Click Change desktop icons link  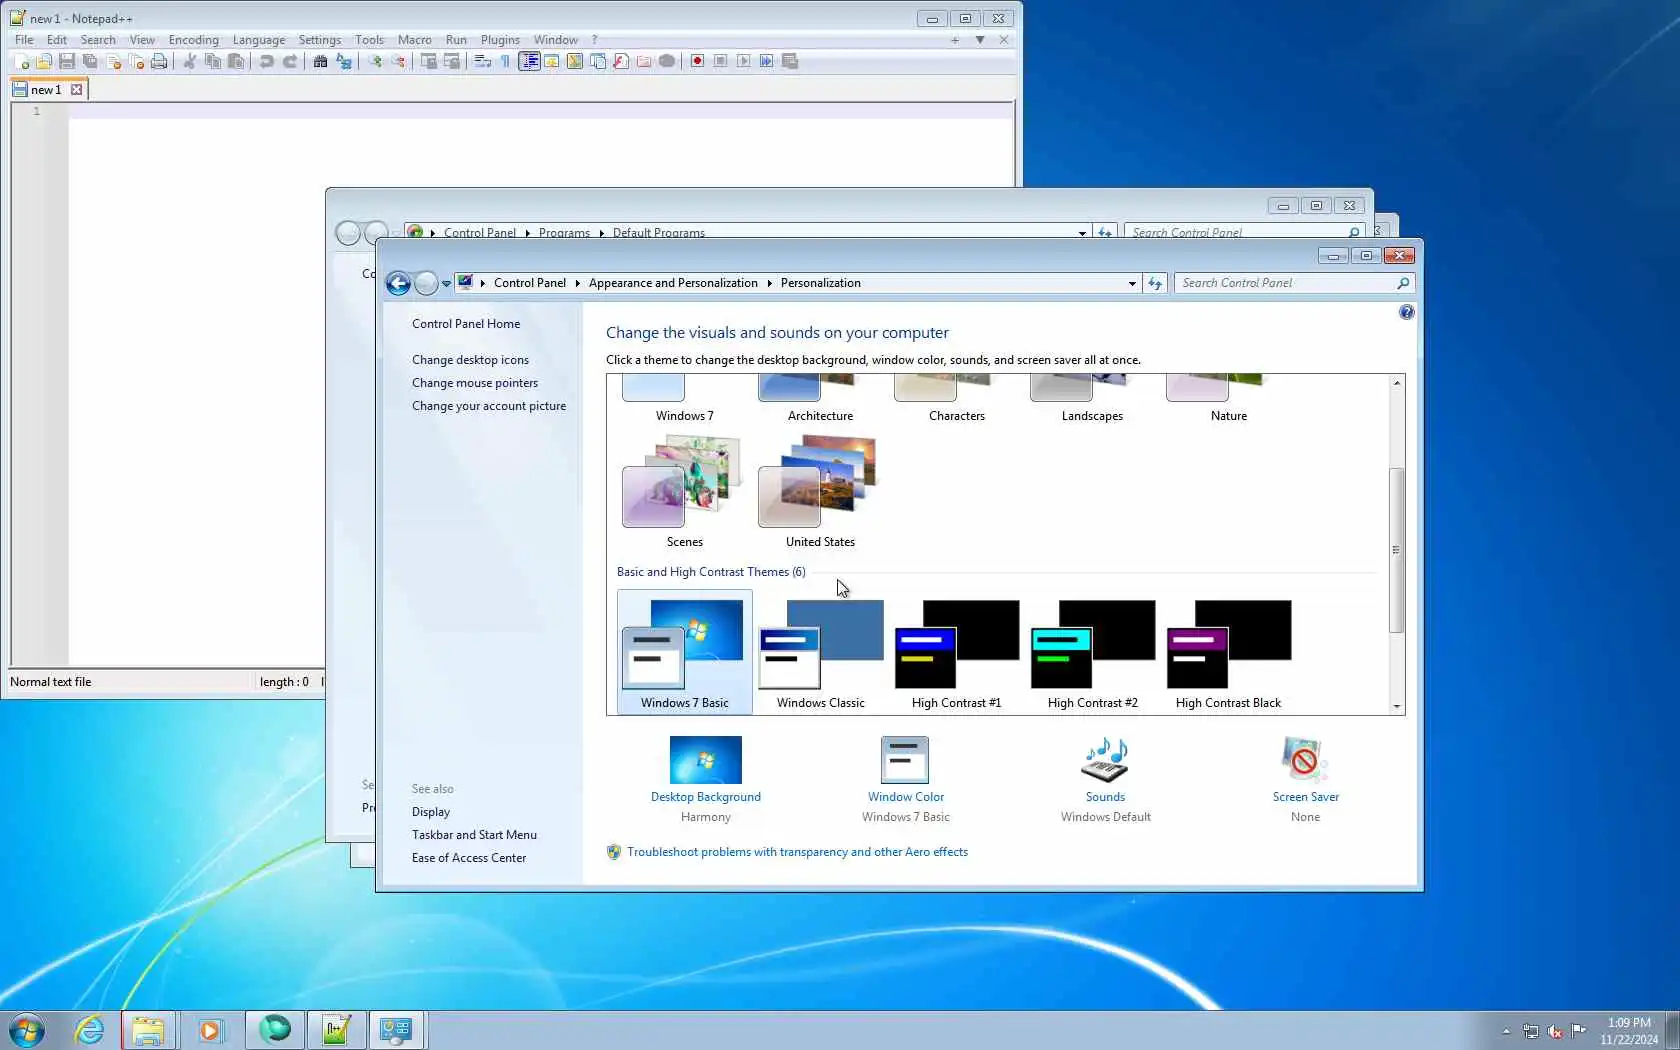click(470, 360)
